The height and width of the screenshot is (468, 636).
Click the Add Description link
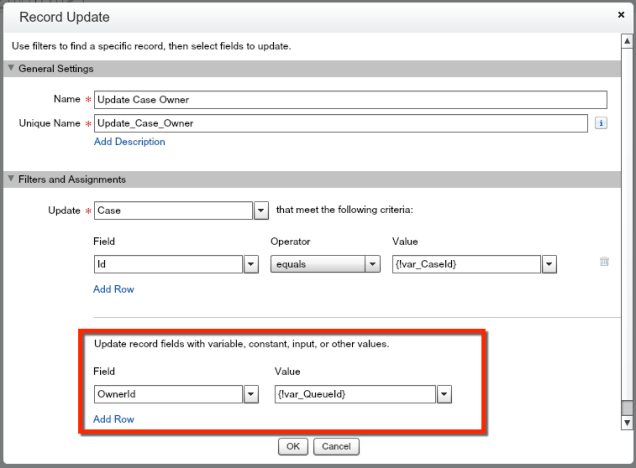[x=129, y=142]
